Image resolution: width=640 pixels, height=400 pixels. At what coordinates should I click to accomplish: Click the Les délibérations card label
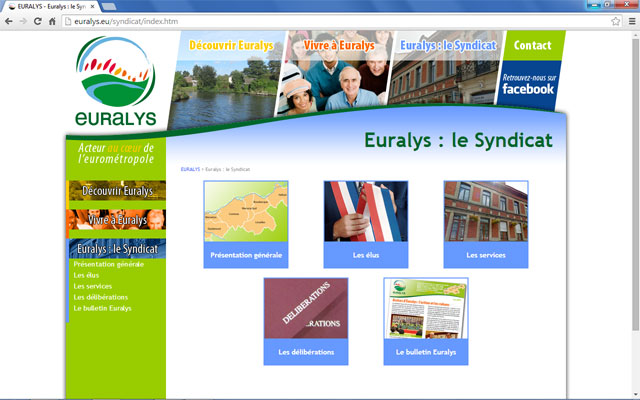coord(306,352)
